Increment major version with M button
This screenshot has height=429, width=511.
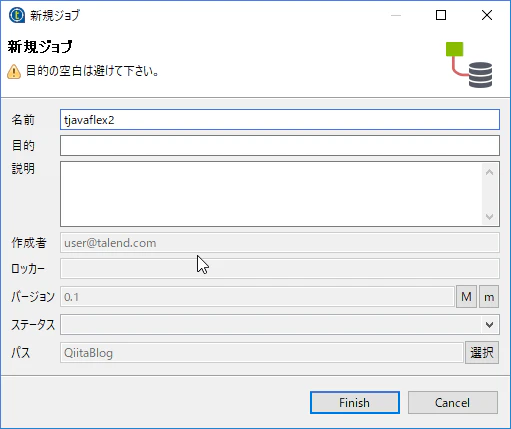click(x=466, y=297)
